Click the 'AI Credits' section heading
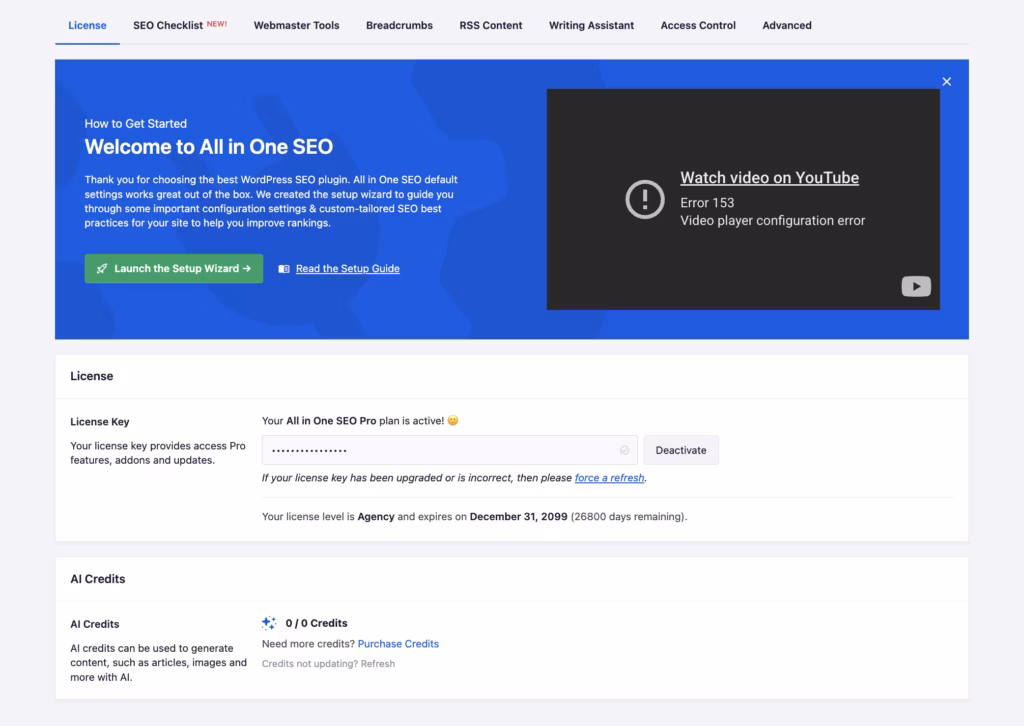This screenshot has height=726, width=1024. pos(97,579)
